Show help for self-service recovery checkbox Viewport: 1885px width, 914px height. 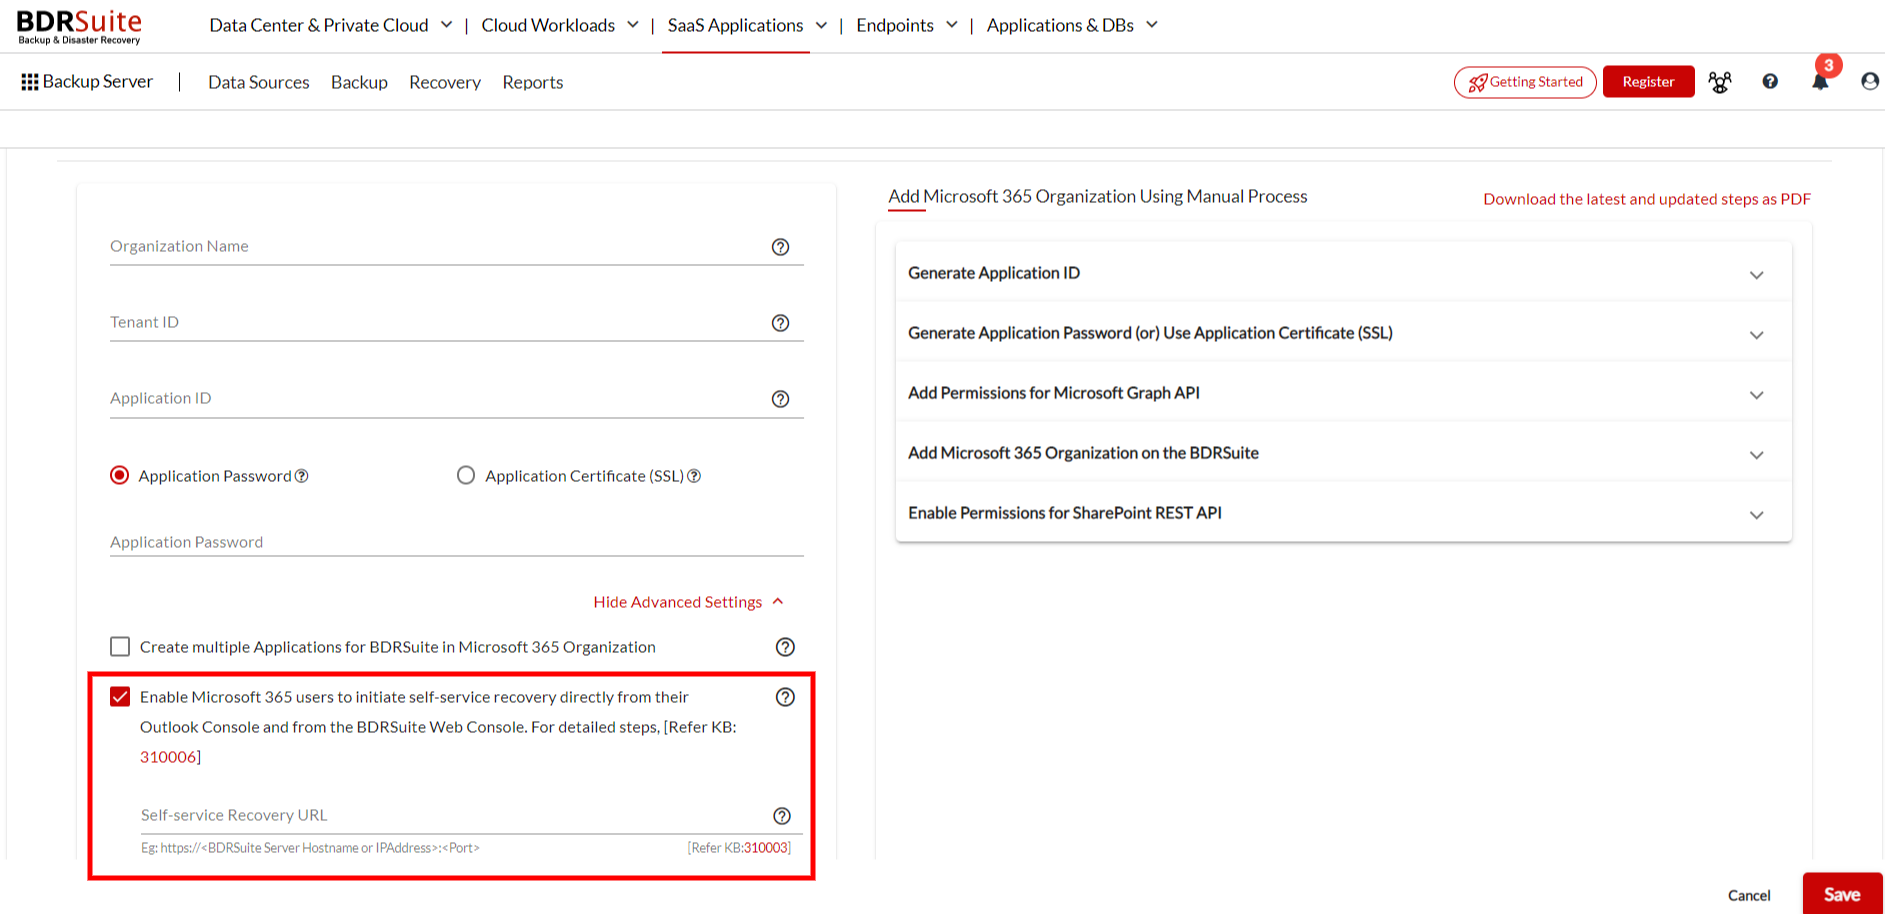(x=786, y=697)
